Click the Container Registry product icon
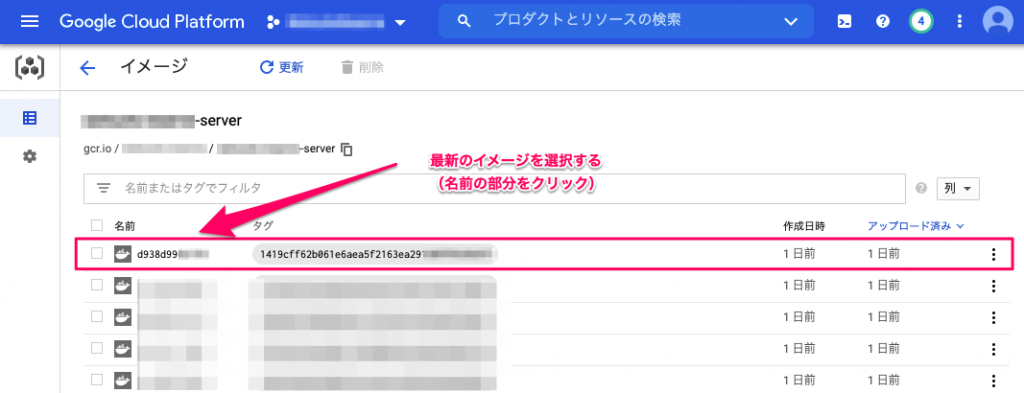 (x=29, y=67)
